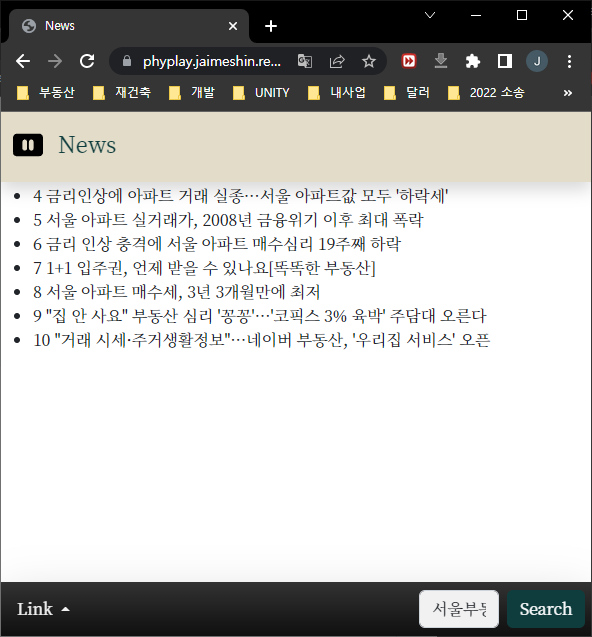Click the share page icon
The image size is (592, 637).
[337, 61]
